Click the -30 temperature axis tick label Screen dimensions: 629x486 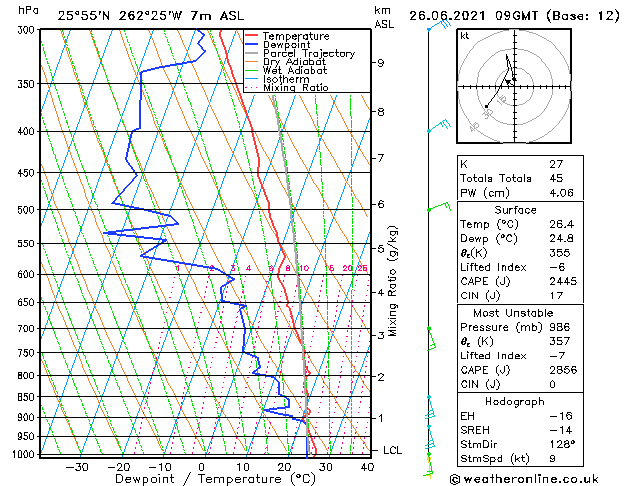77,467
